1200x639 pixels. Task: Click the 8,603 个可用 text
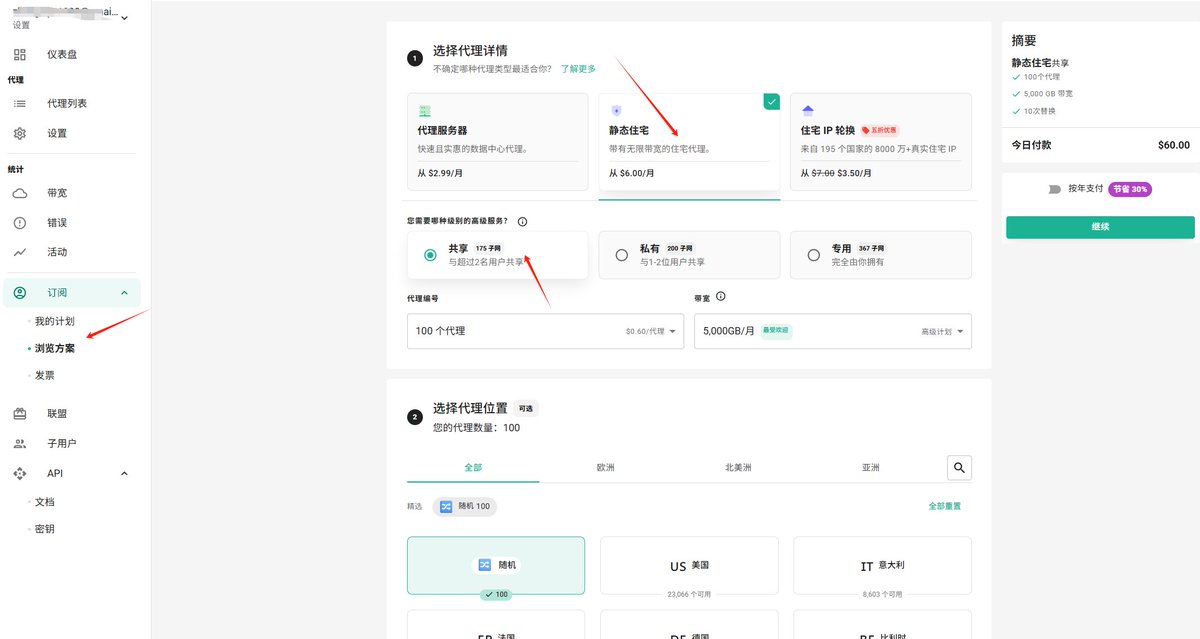pos(882,593)
